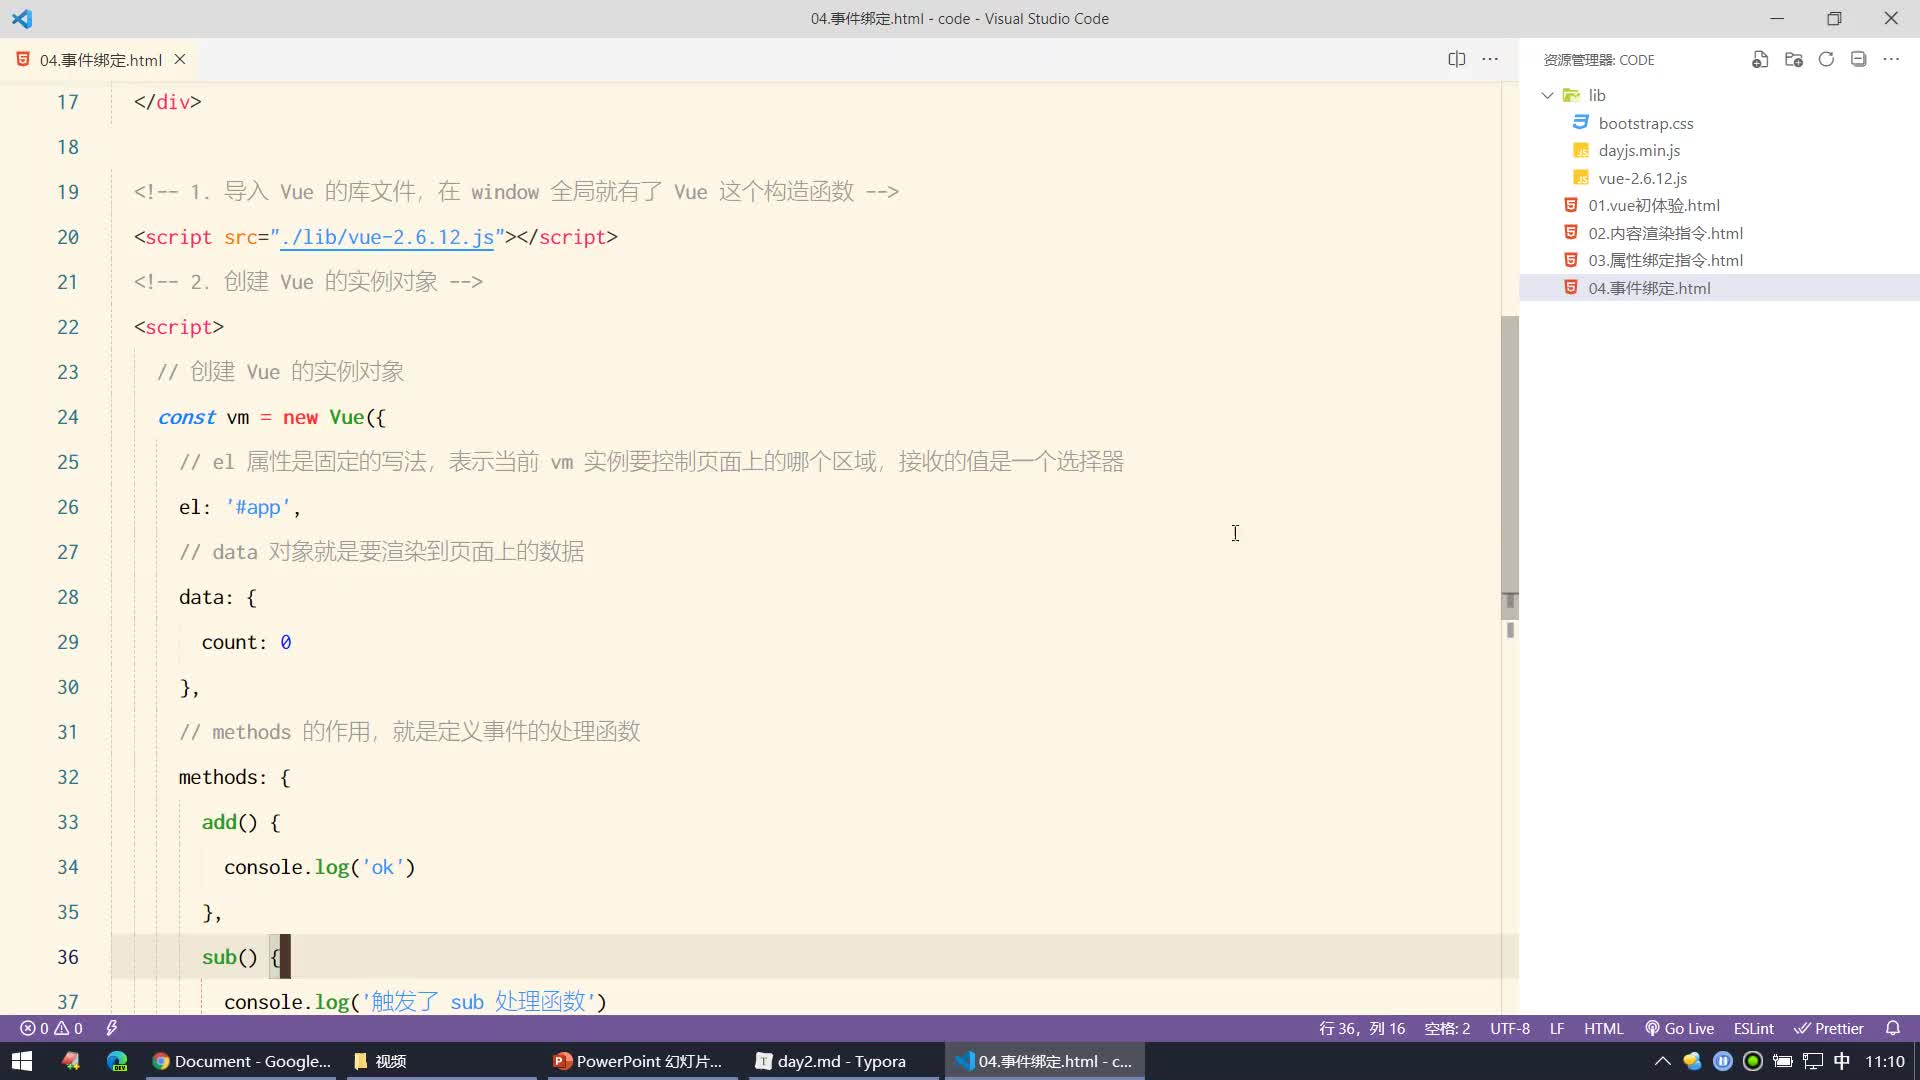Click Prettier status bar item
Screen dimensions: 1920x1080
[1829, 1028]
